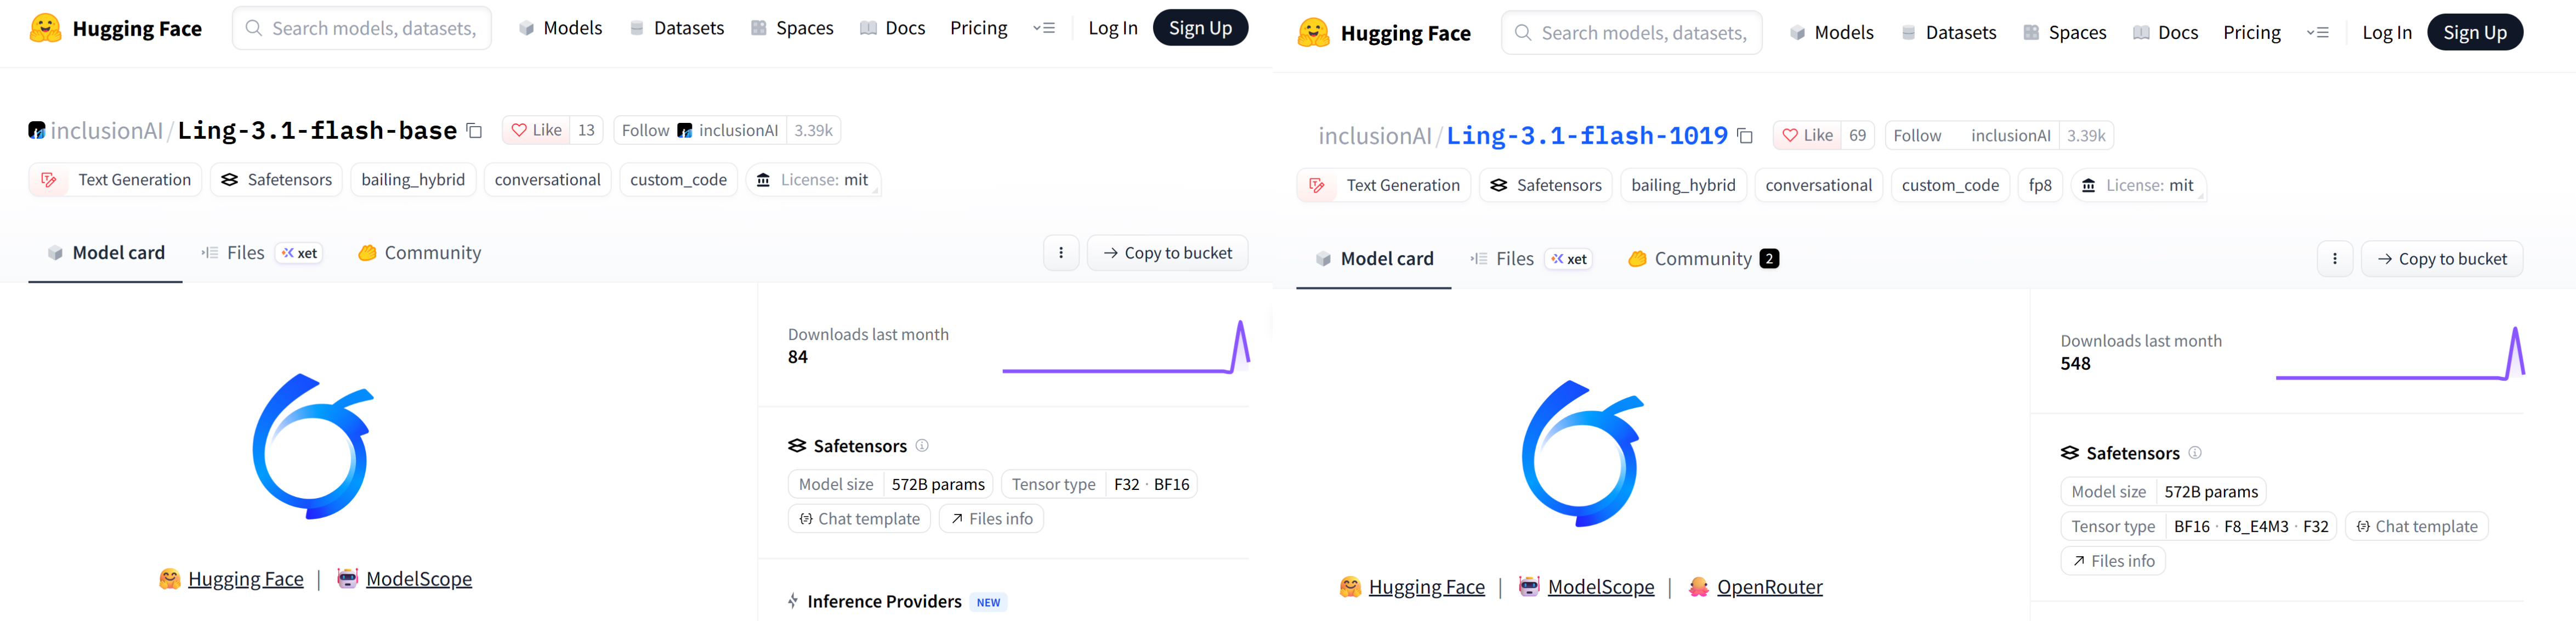Click Text Generation tag on left page

(x=115, y=180)
